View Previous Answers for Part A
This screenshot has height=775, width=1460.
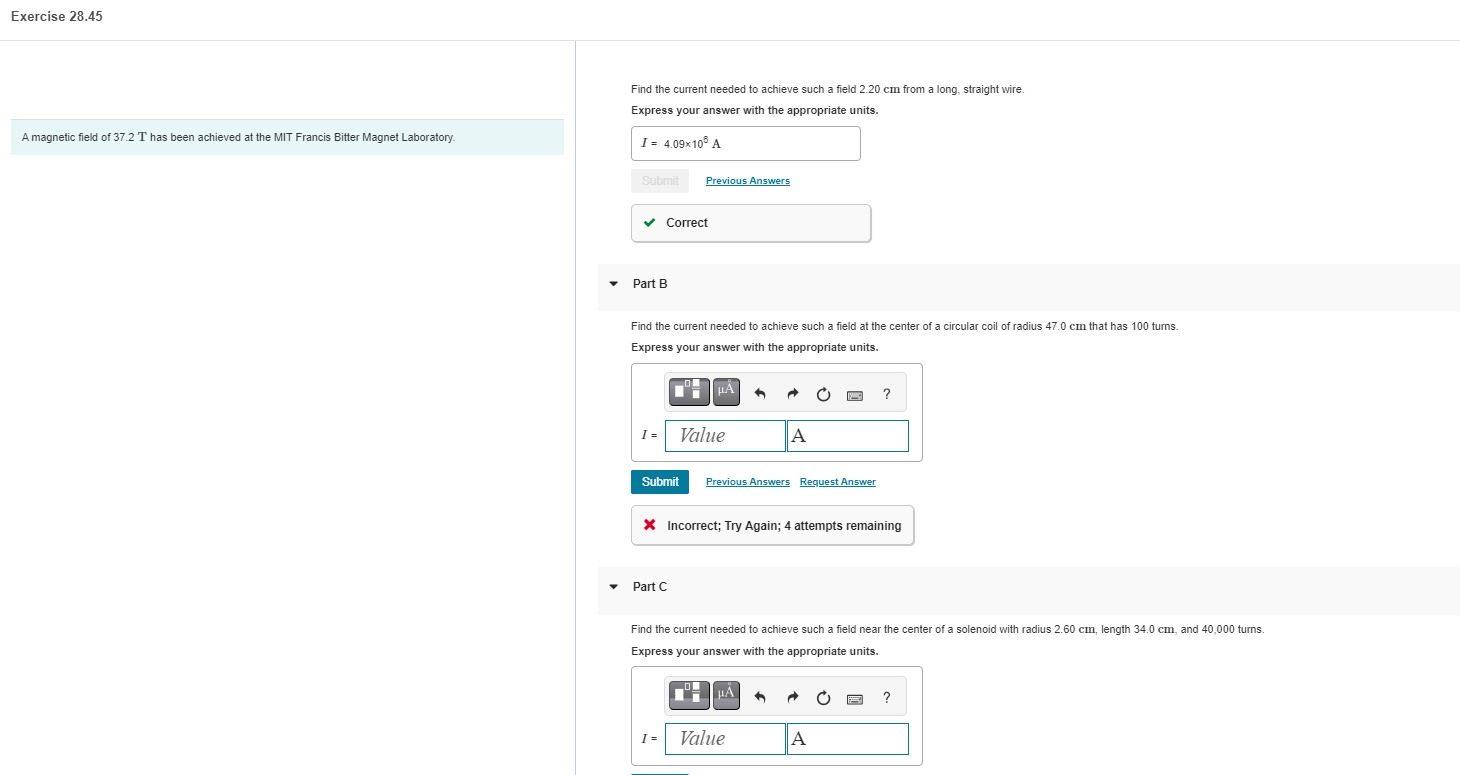tap(748, 181)
